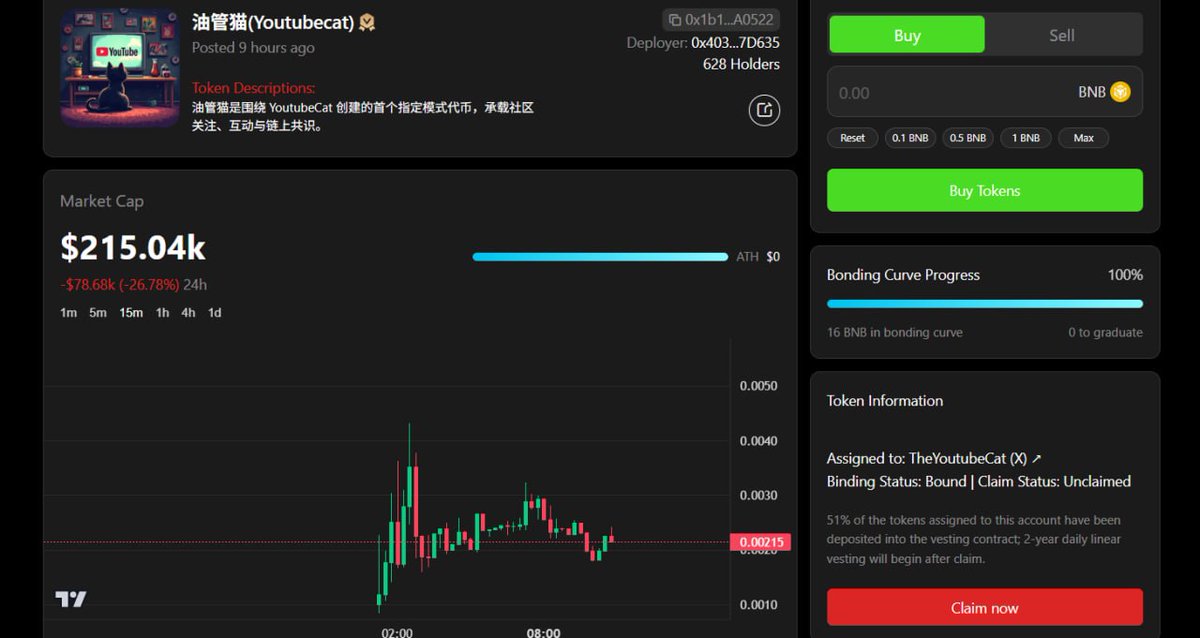Click the Max amount button
The image size is (1200, 638).
coord(1084,138)
